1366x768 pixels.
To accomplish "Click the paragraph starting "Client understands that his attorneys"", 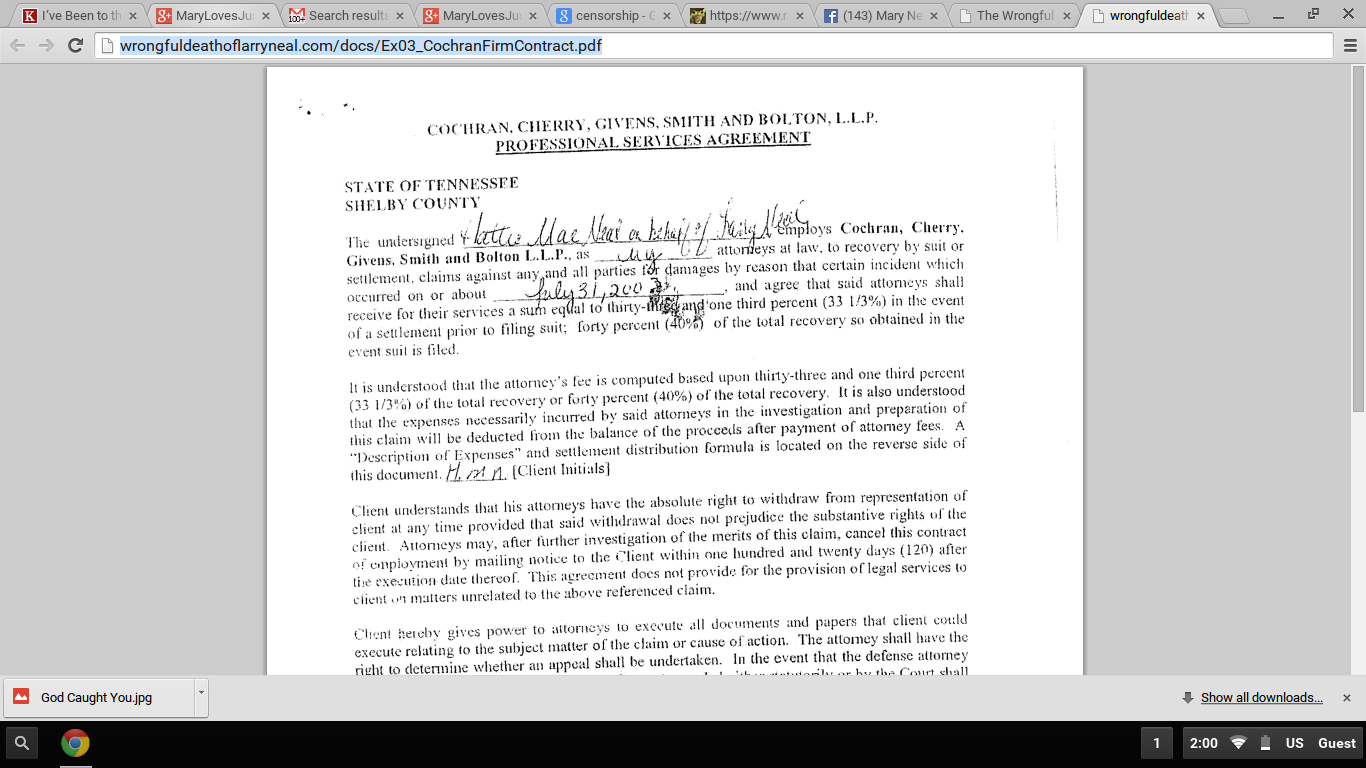I will [659, 548].
